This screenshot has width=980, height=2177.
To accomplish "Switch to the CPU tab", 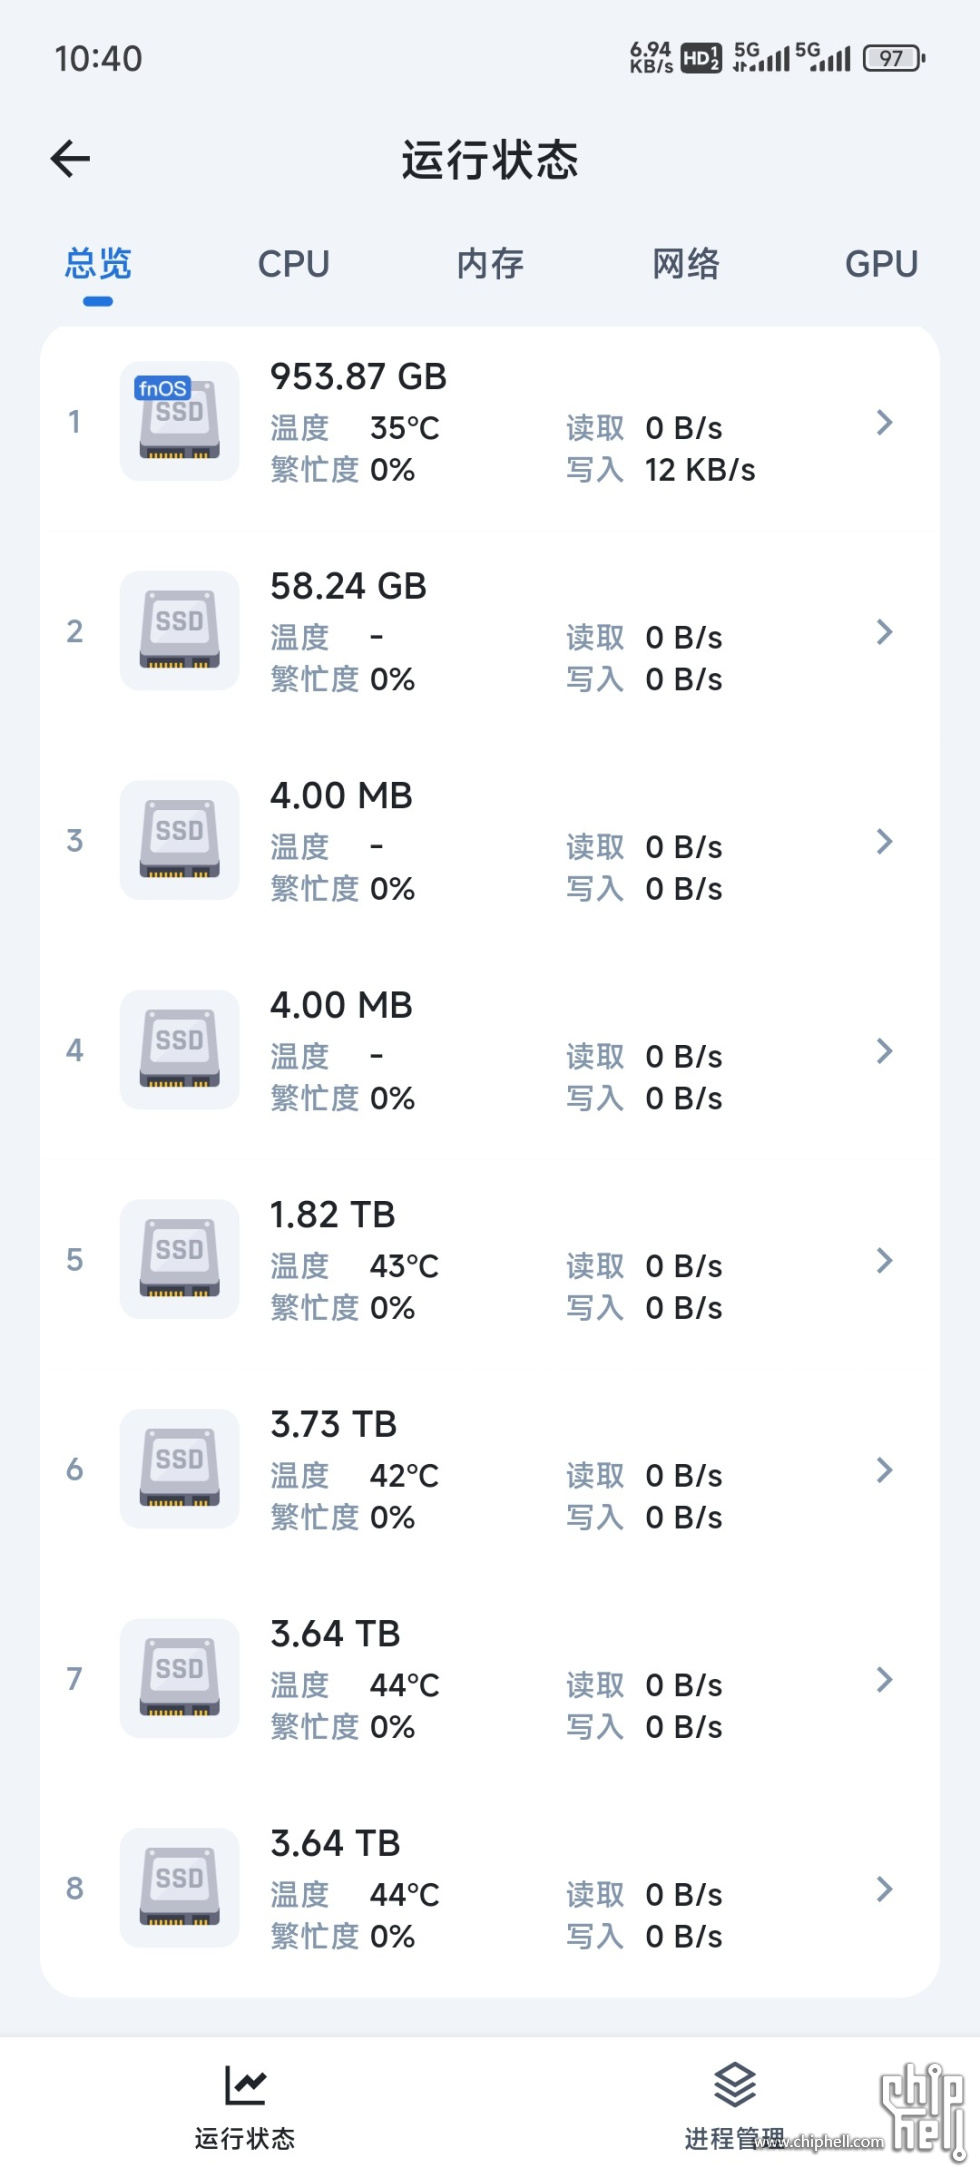I will click(294, 264).
